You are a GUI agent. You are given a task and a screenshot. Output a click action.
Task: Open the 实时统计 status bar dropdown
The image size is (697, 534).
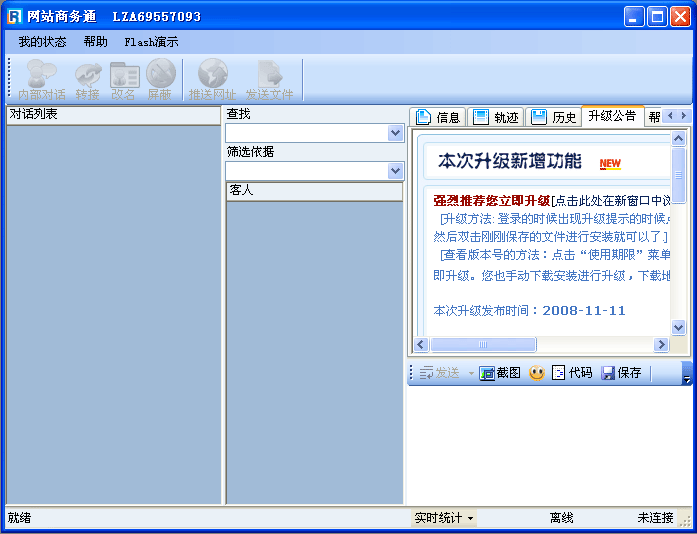[x=444, y=518]
